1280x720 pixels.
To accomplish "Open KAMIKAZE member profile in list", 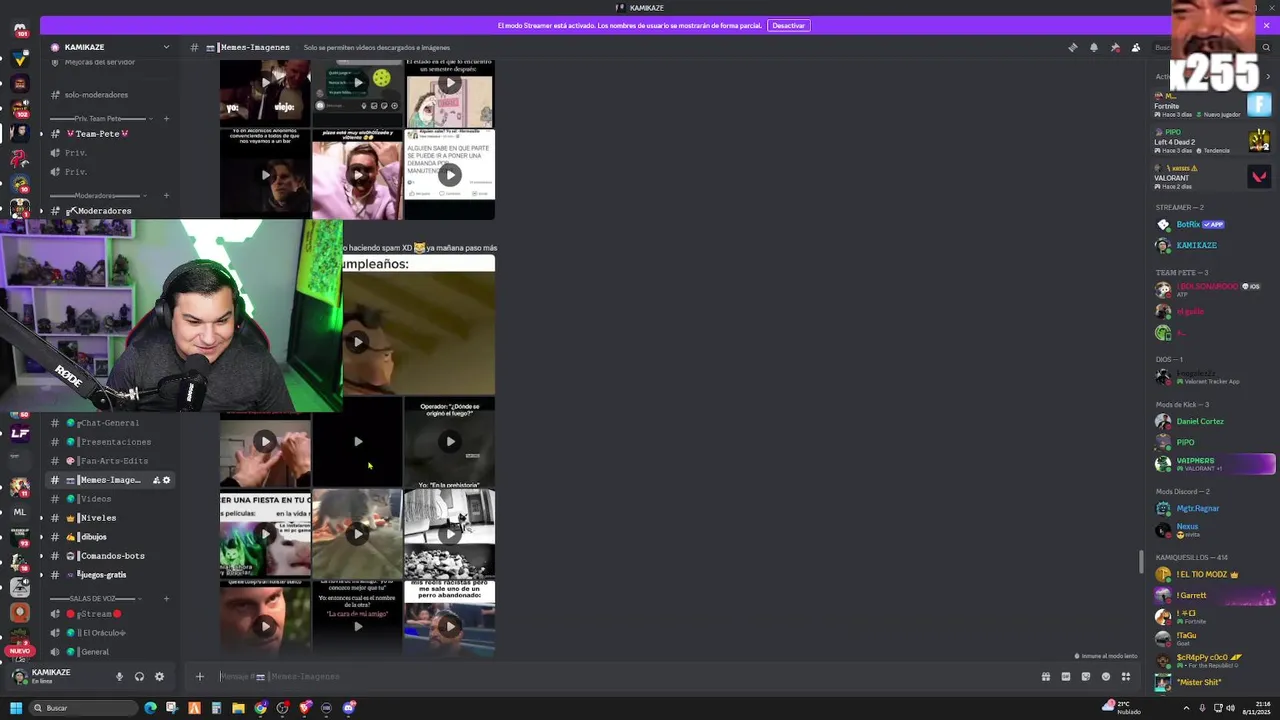I will [1214, 245].
